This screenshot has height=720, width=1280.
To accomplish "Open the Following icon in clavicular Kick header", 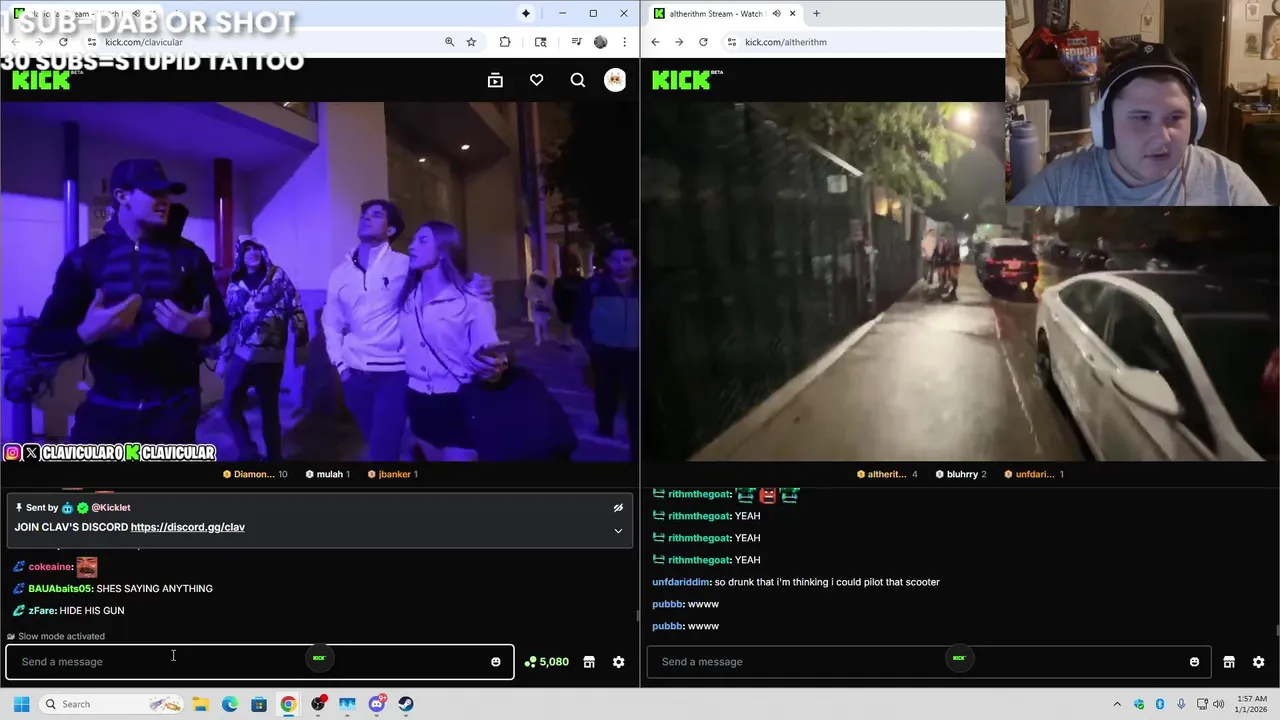I will [x=495, y=80].
